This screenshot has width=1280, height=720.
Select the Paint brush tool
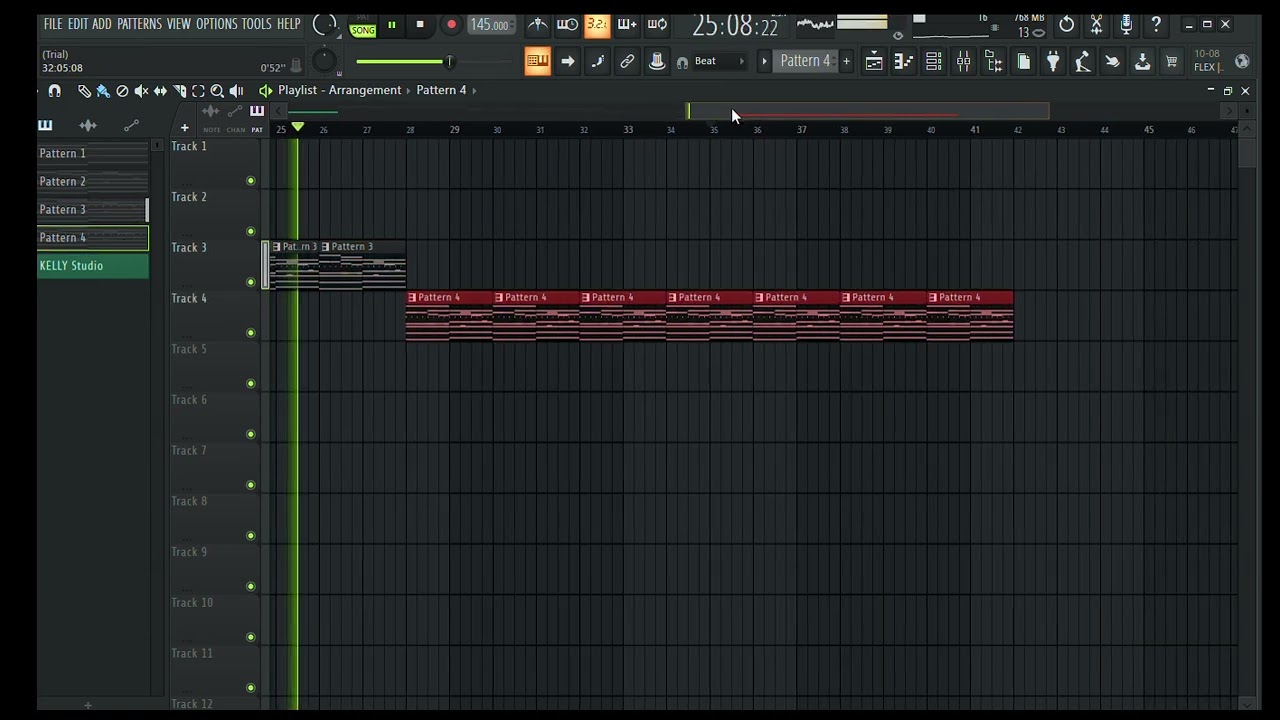pos(103,91)
